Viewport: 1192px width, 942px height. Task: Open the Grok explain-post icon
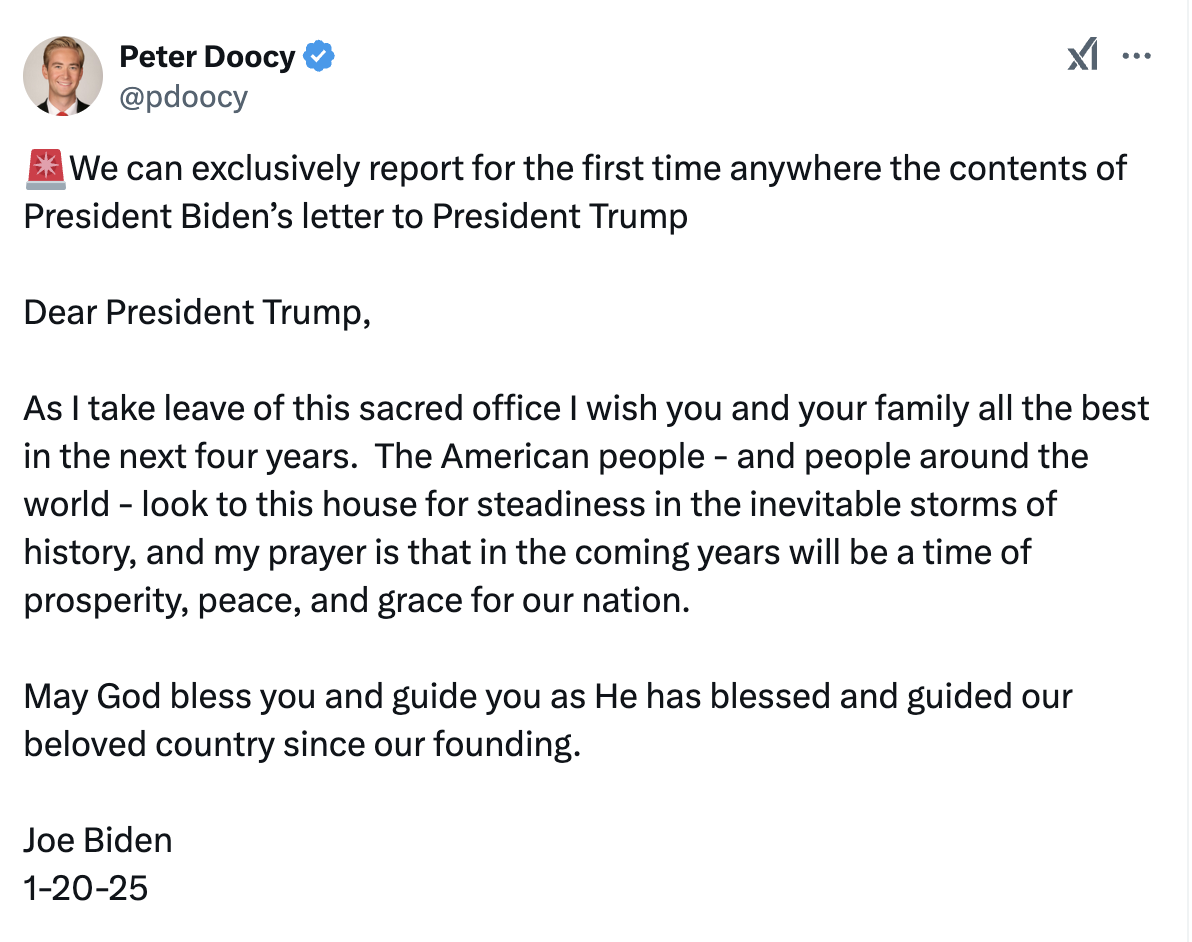tap(1082, 56)
